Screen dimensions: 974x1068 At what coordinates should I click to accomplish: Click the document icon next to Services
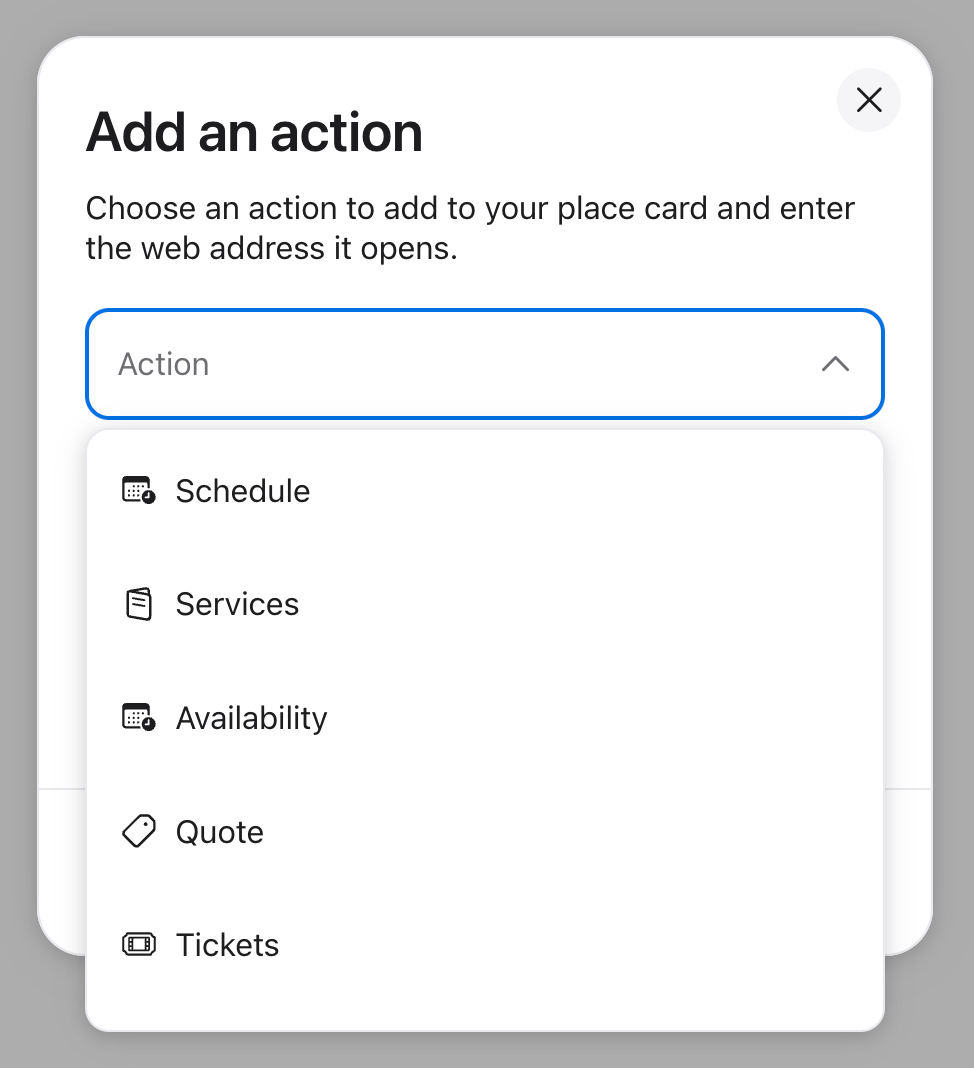tap(139, 604)
